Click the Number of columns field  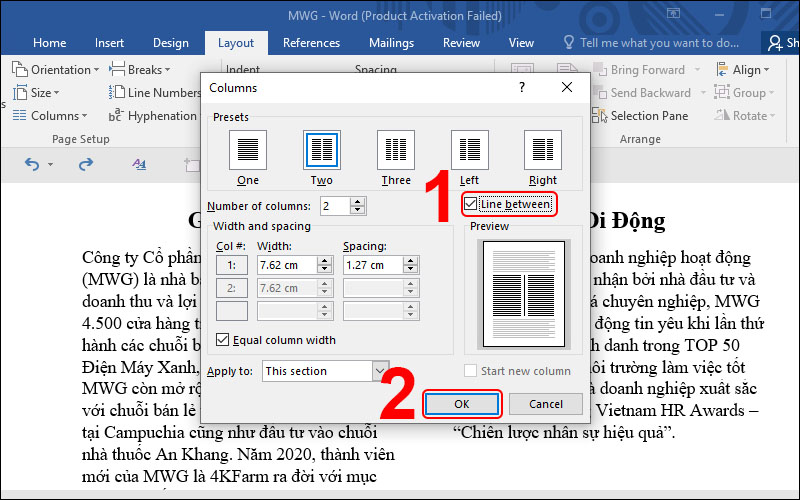coord(335,206)
